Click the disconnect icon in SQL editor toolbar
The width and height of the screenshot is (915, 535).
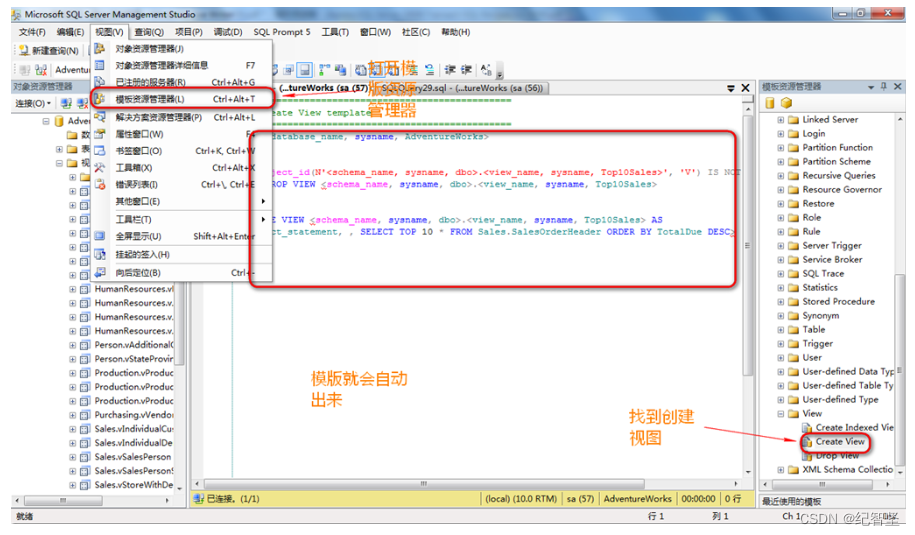coord(41,70)
